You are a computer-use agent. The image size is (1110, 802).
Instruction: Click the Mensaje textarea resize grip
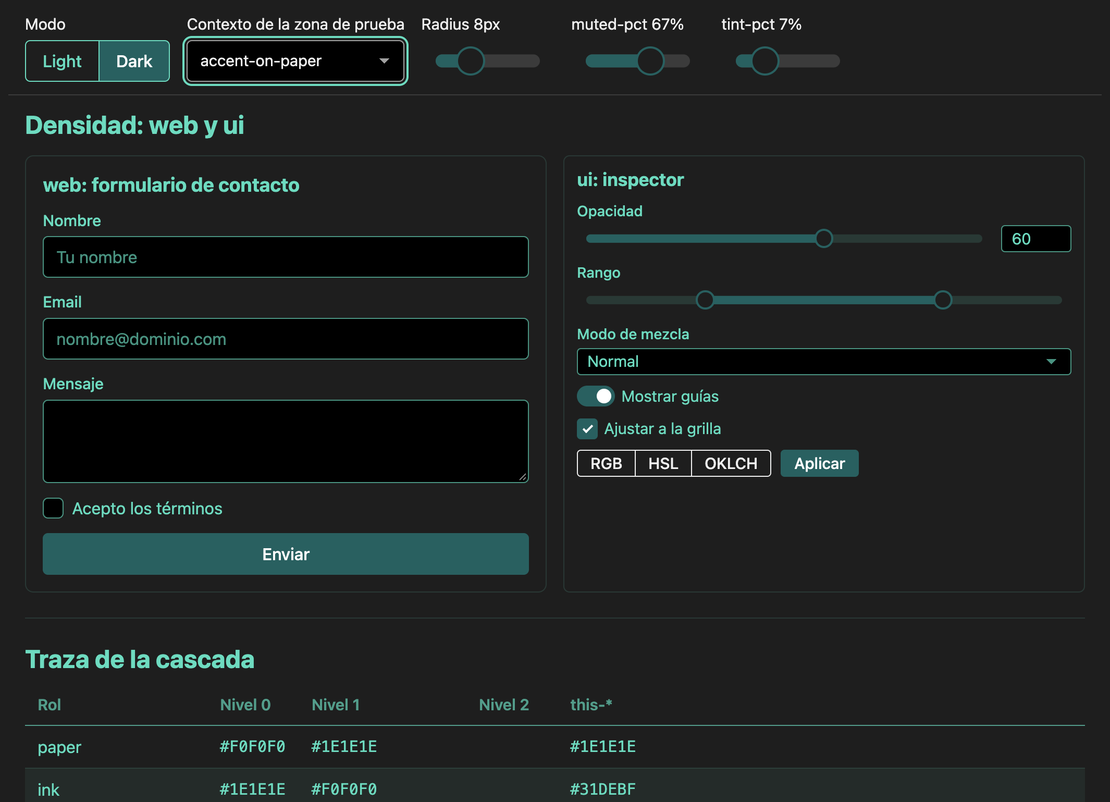click(522, 477)
